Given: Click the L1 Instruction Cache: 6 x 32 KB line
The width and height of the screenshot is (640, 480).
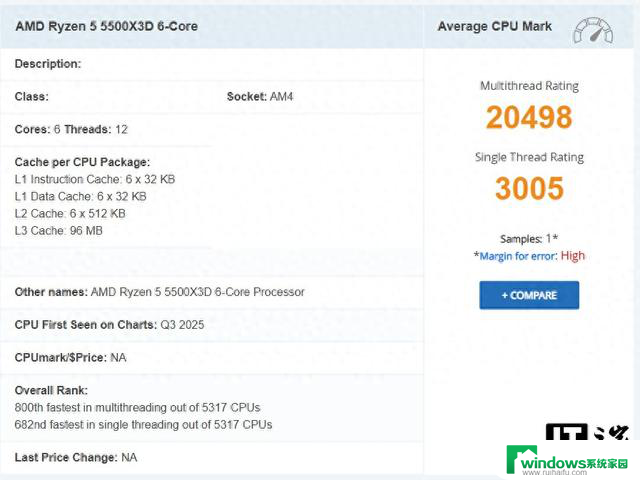Looking at the screenshot, I should click(95, 179).
